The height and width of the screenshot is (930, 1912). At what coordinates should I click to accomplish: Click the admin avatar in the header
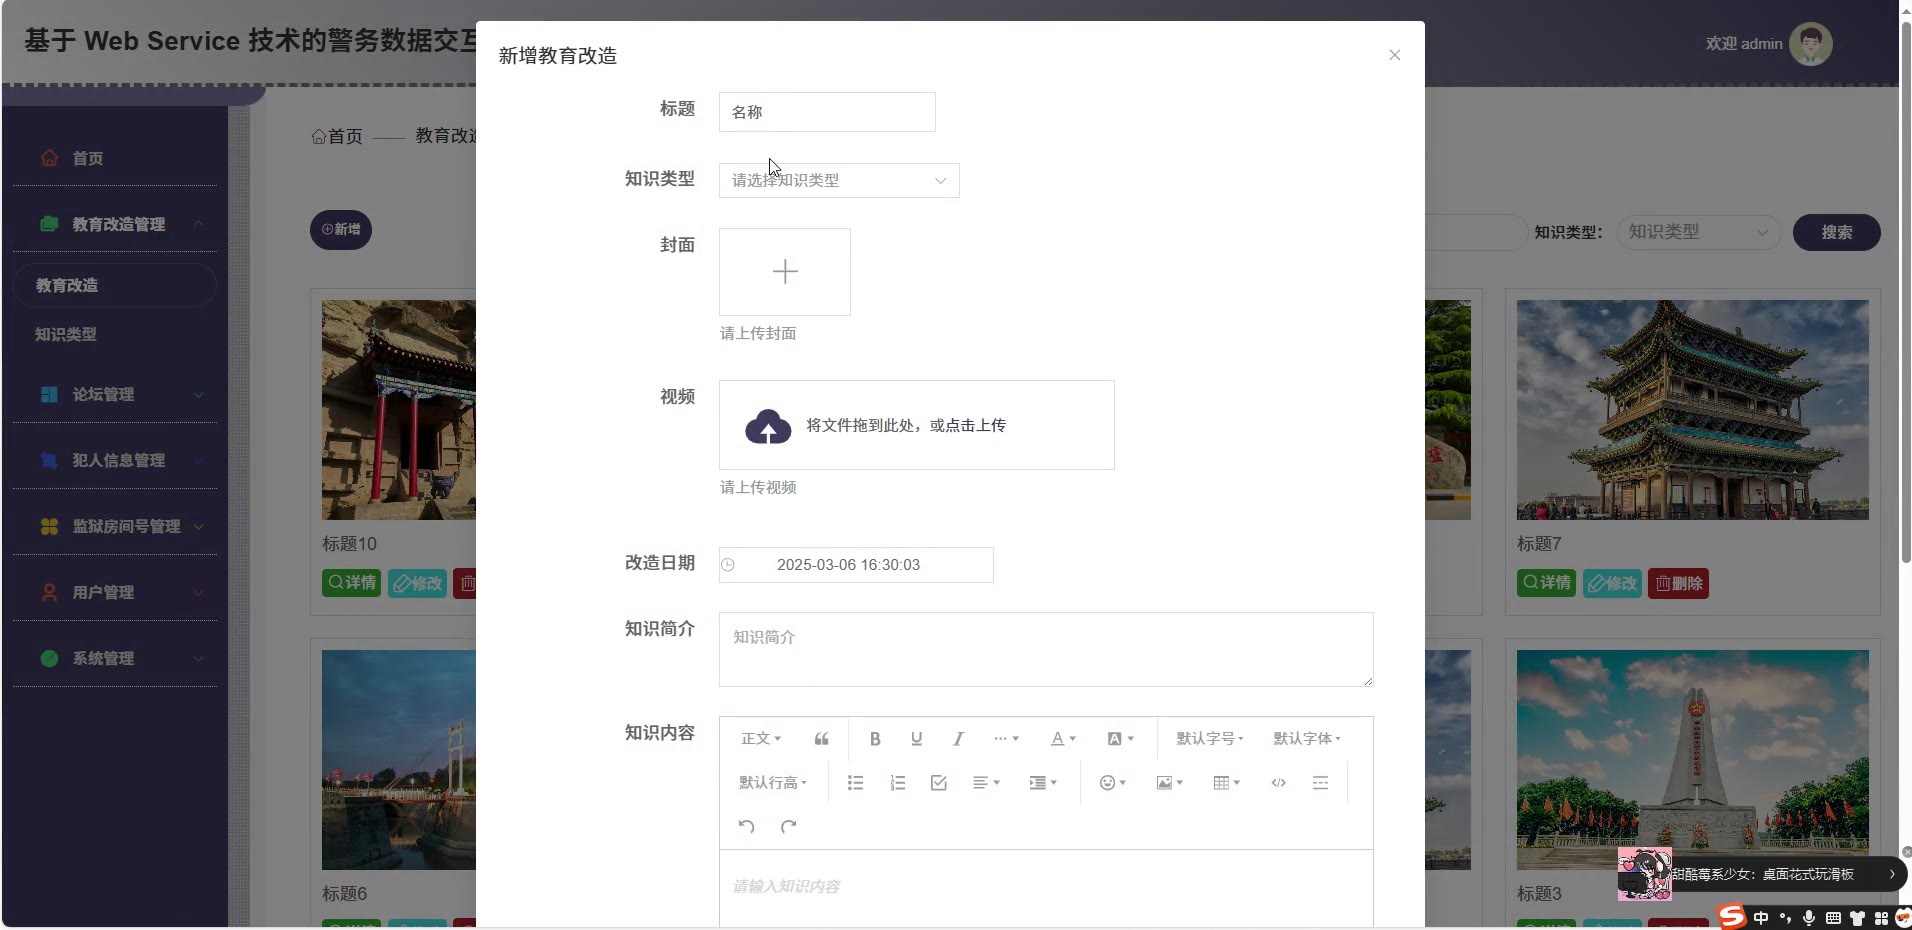point(1810,44)
